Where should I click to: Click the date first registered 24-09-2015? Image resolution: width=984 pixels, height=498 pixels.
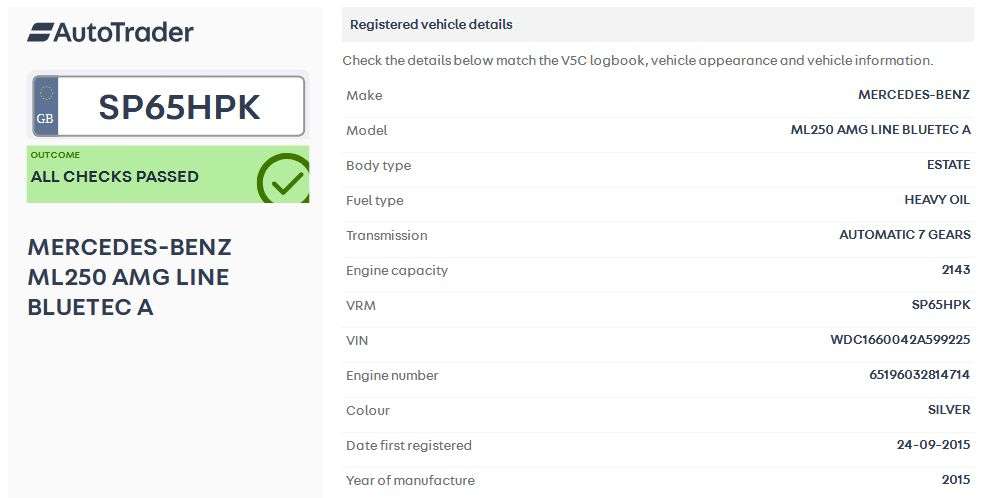[933, 445]
